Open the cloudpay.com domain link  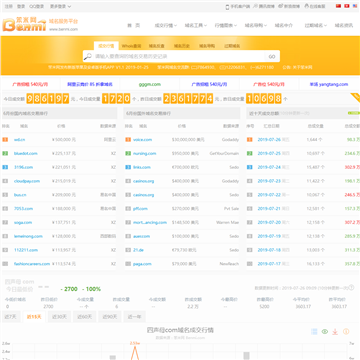[x=27, y=181]
